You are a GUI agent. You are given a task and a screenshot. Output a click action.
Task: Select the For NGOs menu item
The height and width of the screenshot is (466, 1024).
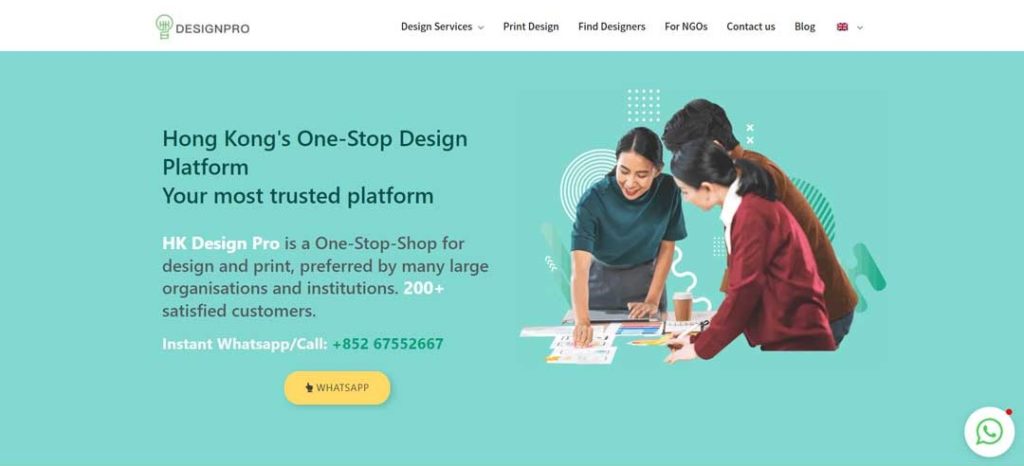pos(686,27)
